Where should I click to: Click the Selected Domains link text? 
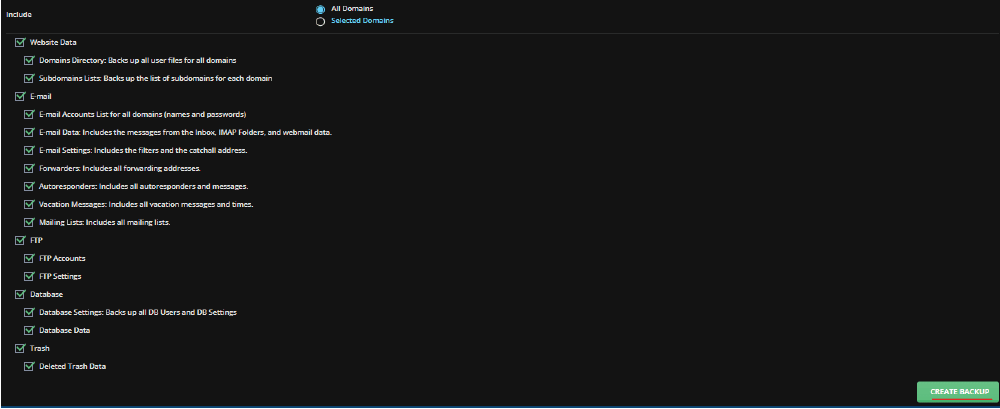point(362,21)
